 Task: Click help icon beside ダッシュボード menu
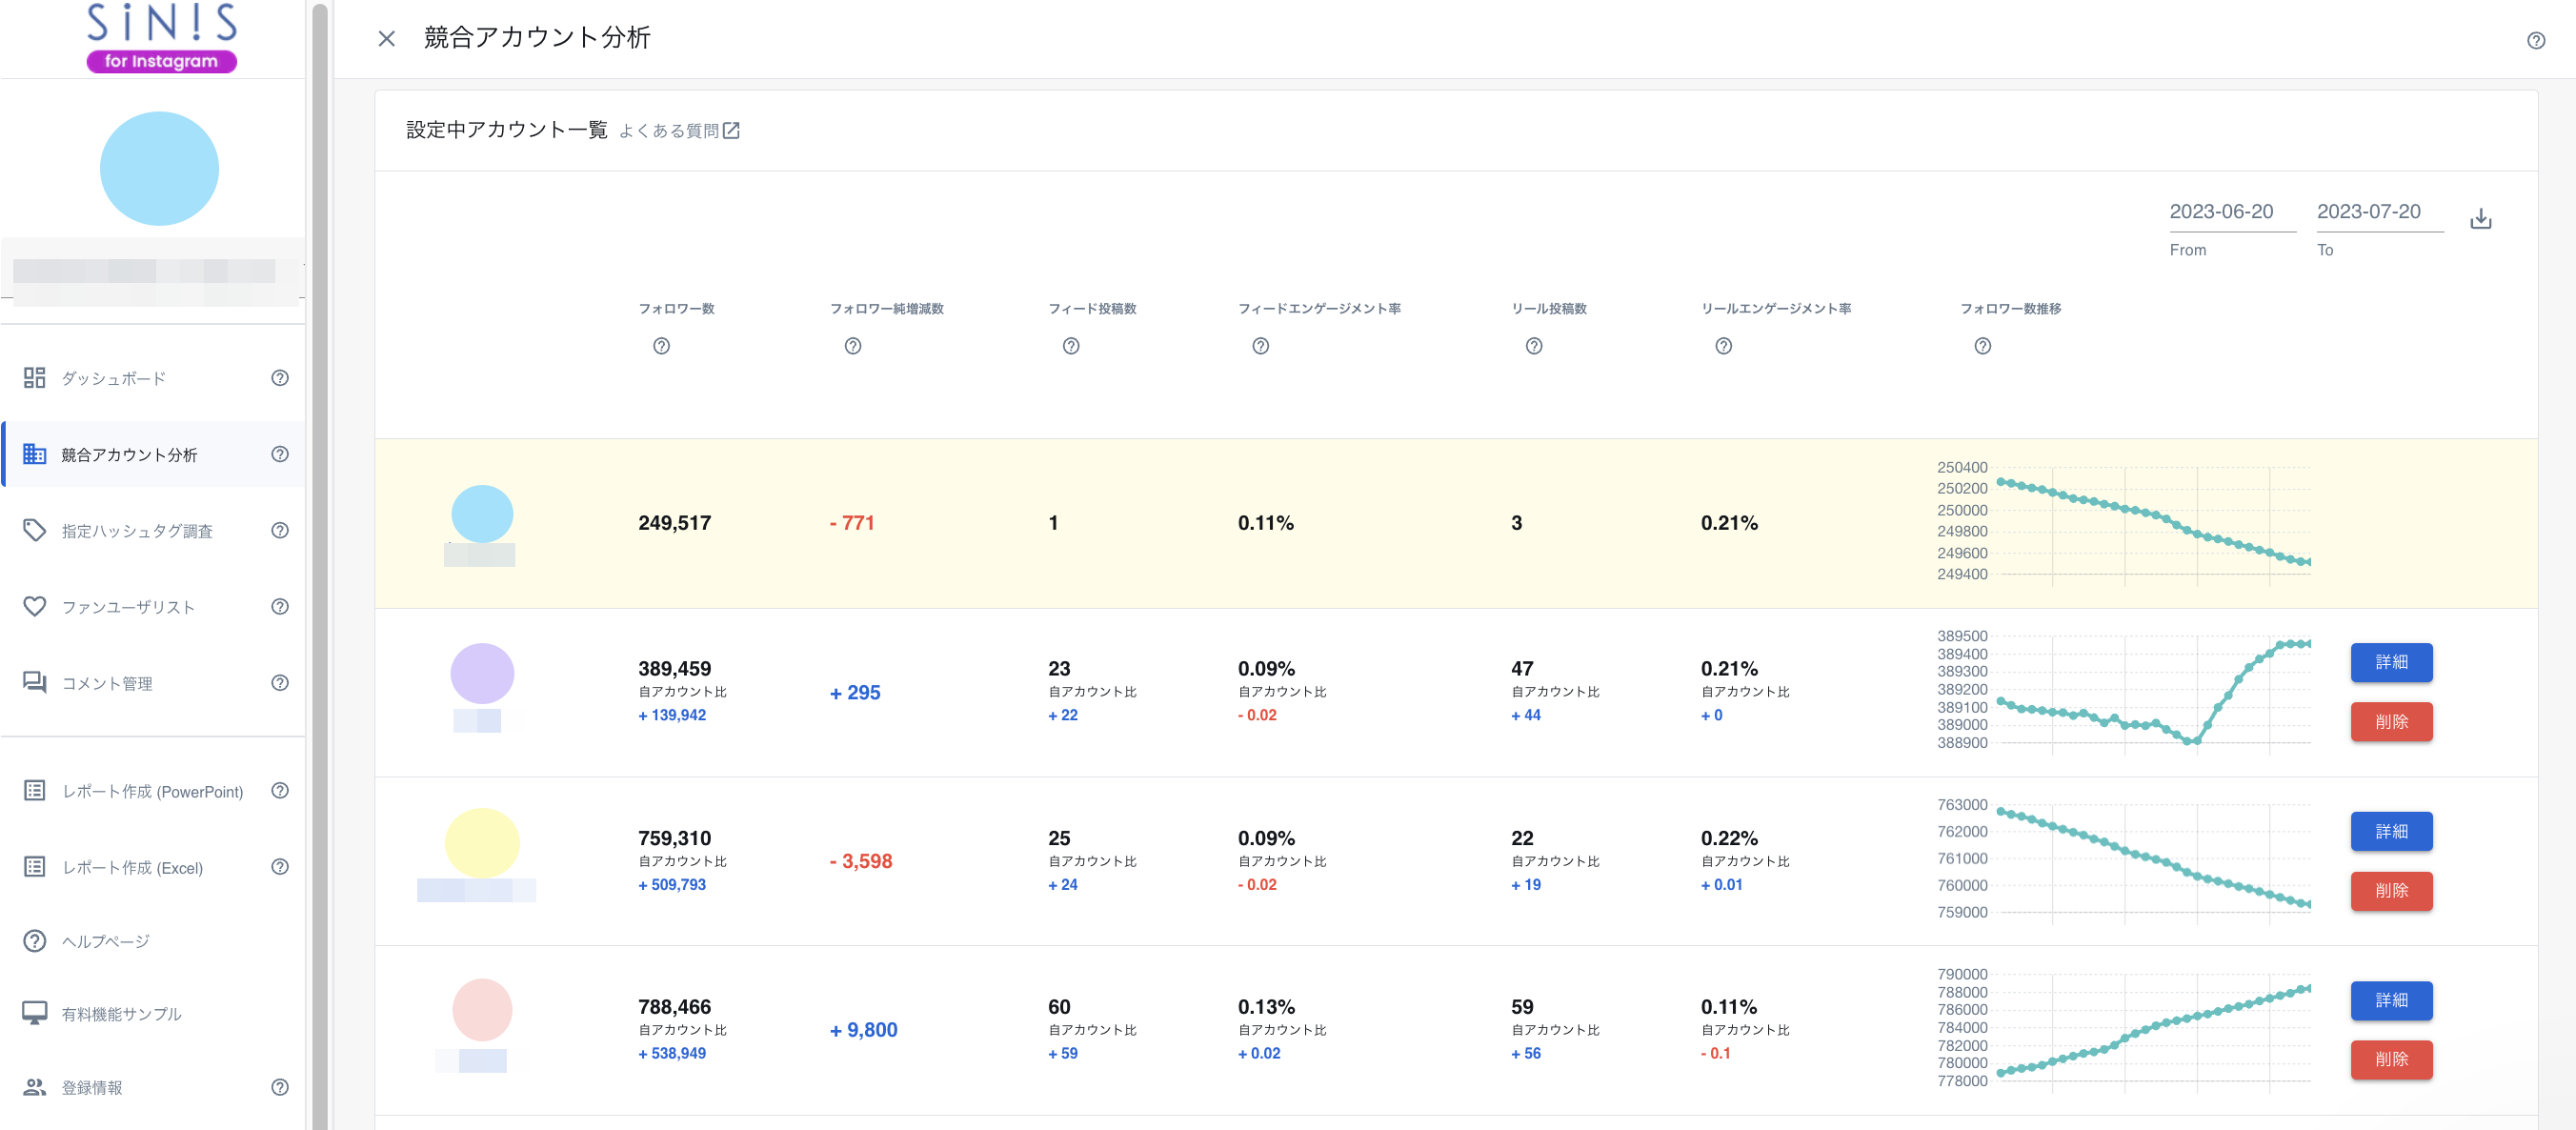280,378
